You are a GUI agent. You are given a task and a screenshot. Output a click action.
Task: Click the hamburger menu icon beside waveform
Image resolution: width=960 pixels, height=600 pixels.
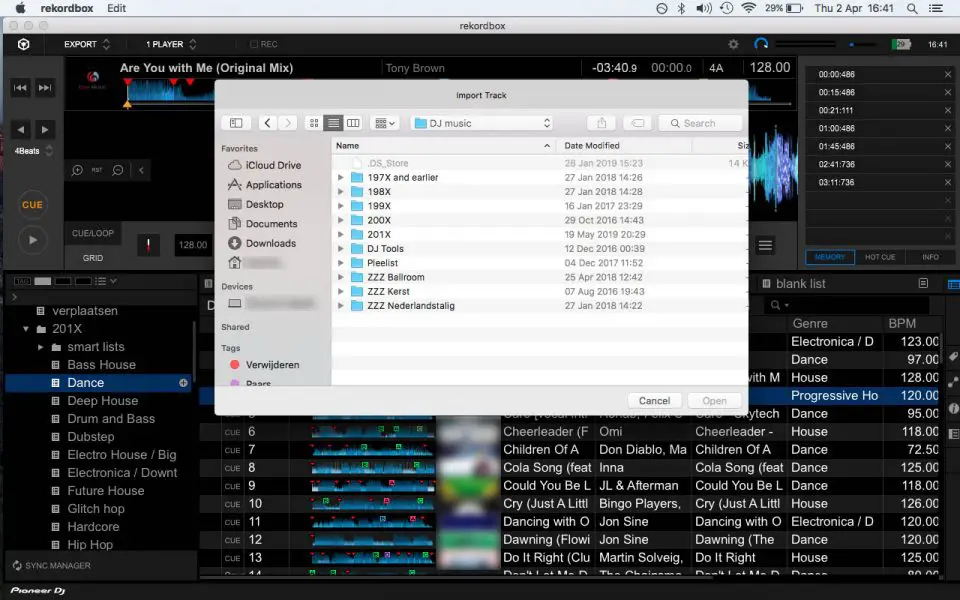click(765, 246)
